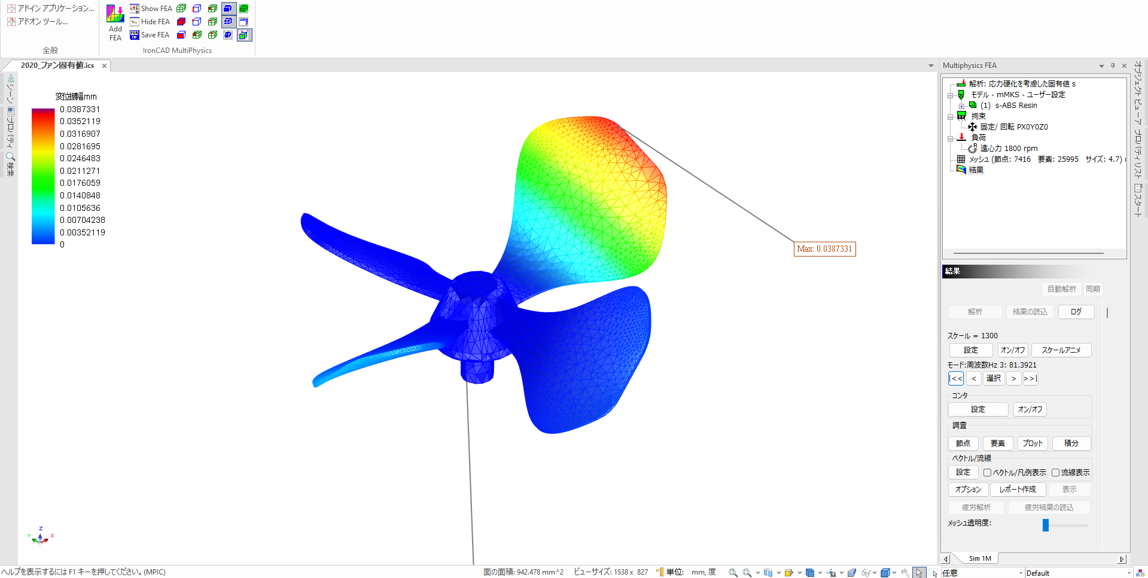Viewport: 1148px width, 578px height.
Task: Toggle コンタ オン/オフ button
Action: click(x=1029, y=410)
